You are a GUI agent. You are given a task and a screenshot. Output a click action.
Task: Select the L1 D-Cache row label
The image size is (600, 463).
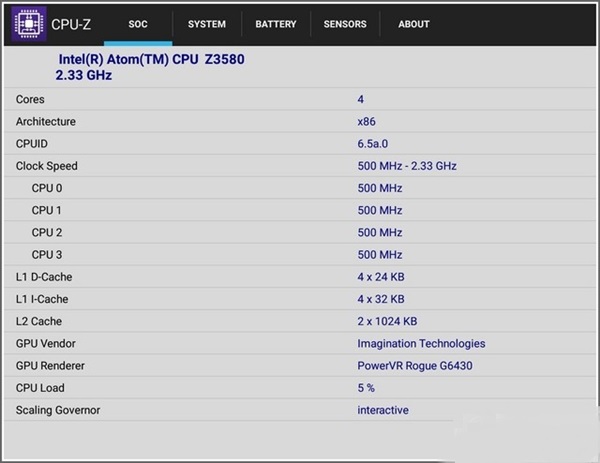[44, 277]
